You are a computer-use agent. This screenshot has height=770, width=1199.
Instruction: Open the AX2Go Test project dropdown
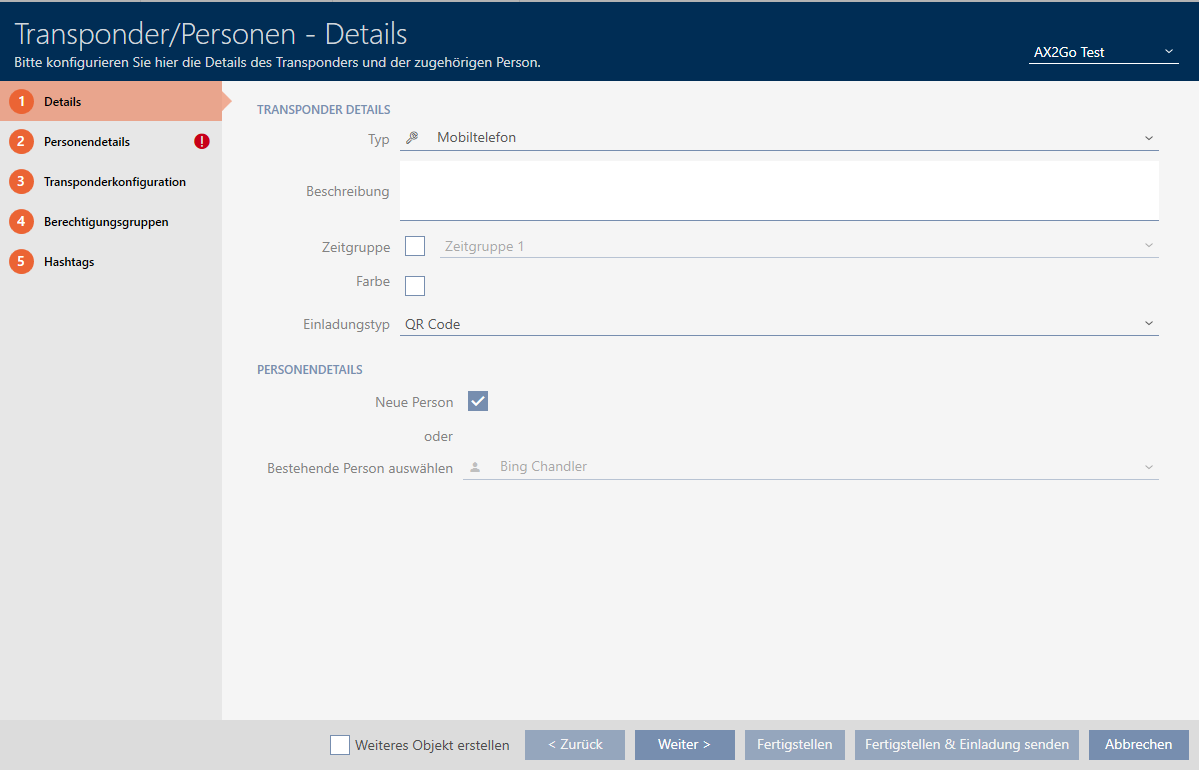[1103, 52]
